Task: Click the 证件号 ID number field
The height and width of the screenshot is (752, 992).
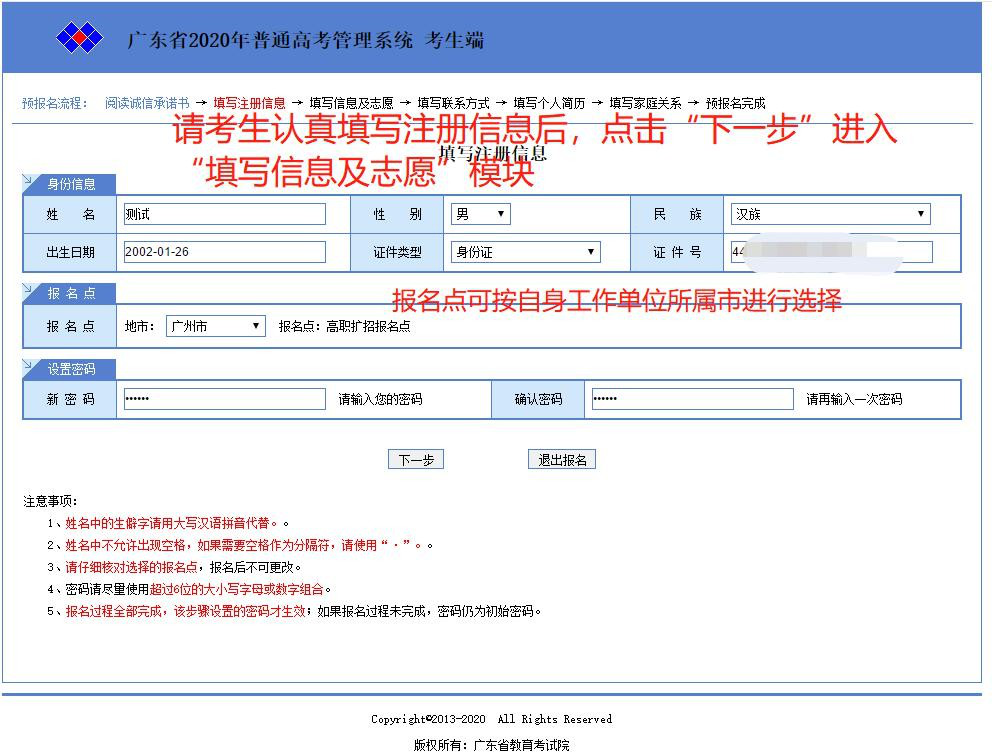Action: pyautogui.click(x=831, y=252)
